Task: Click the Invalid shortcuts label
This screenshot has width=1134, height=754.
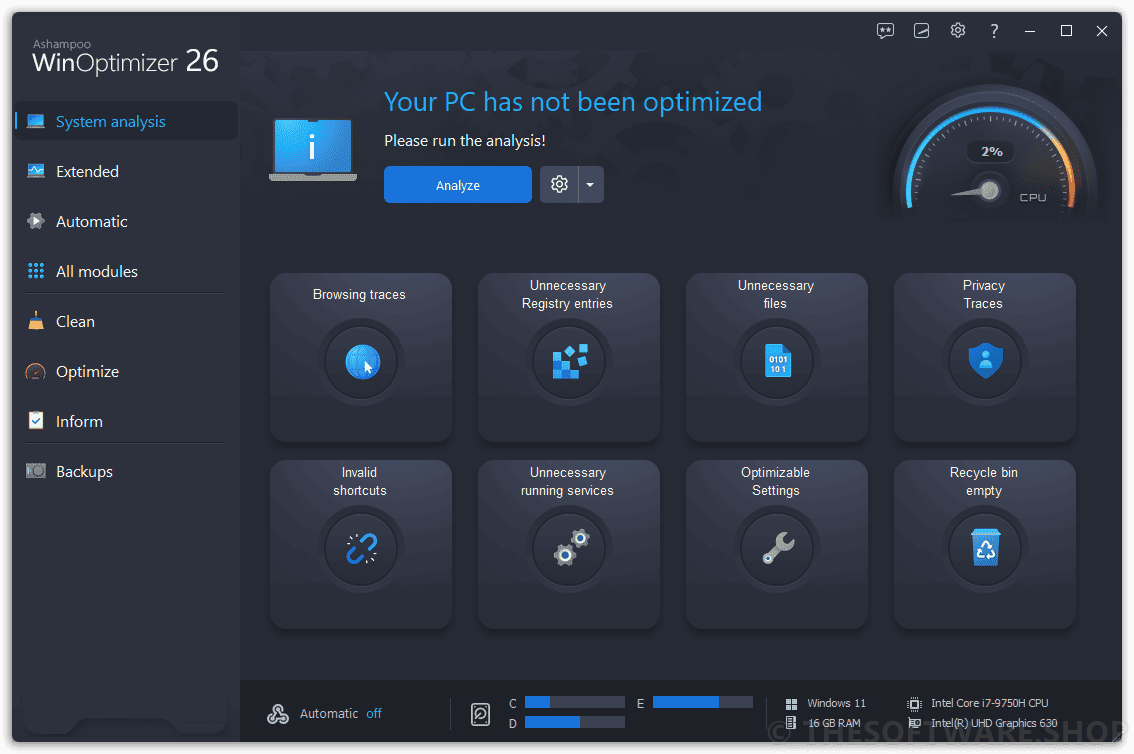Action: tap(359, 481)
